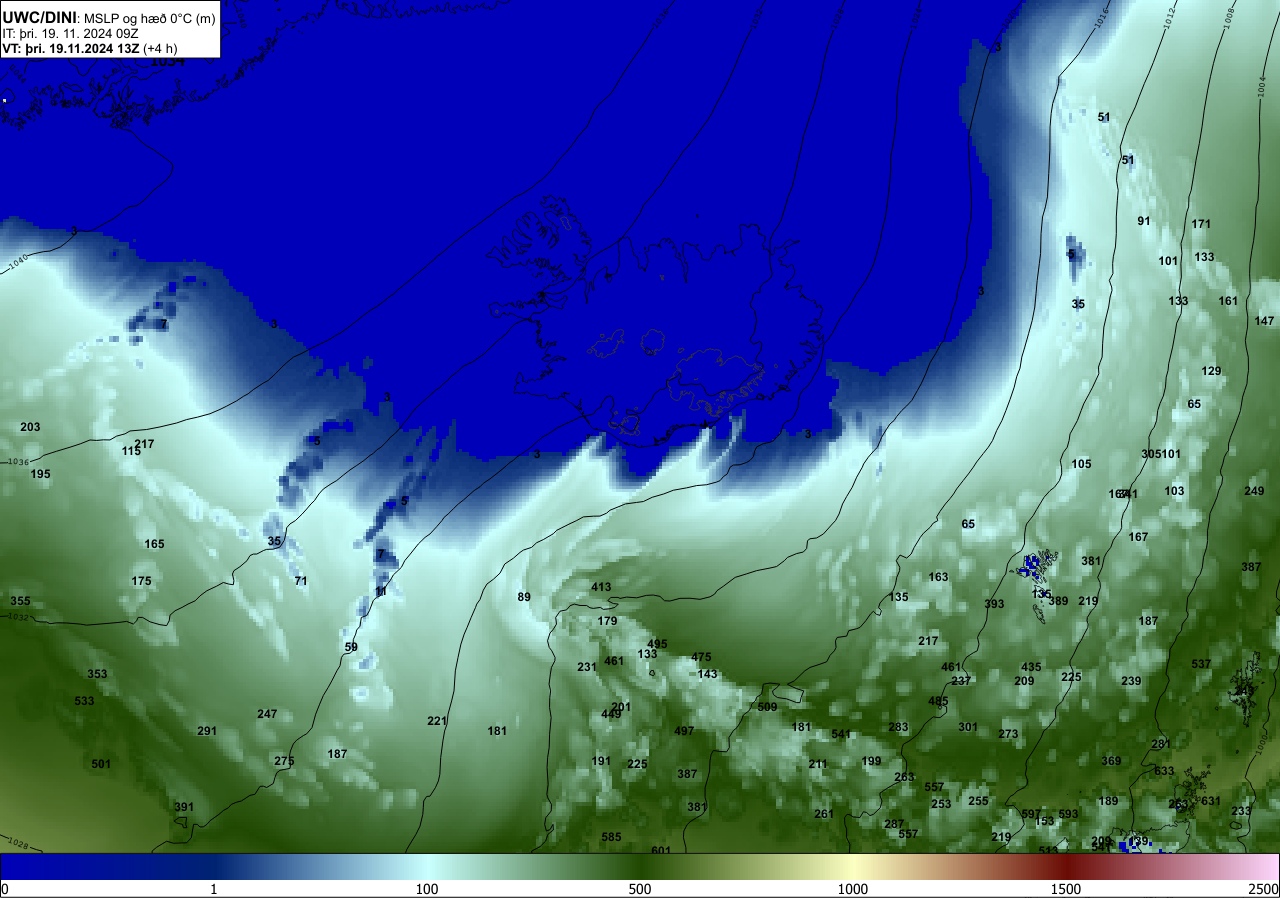Click the map value 533
This screenshot has height=898, width=1280.
(x=84, y=701)
